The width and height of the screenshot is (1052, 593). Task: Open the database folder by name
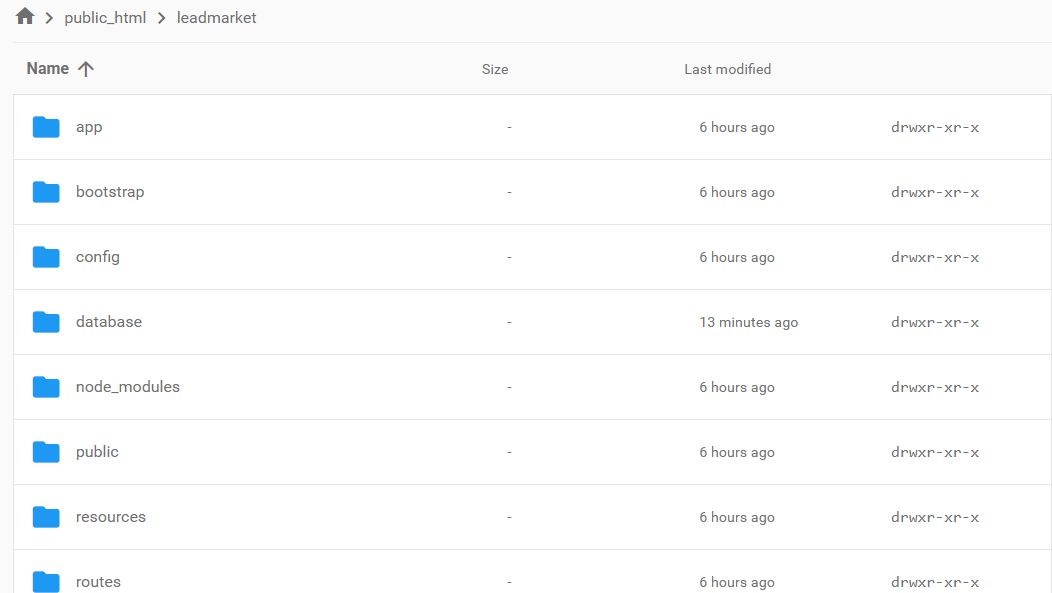coord(109,322)
